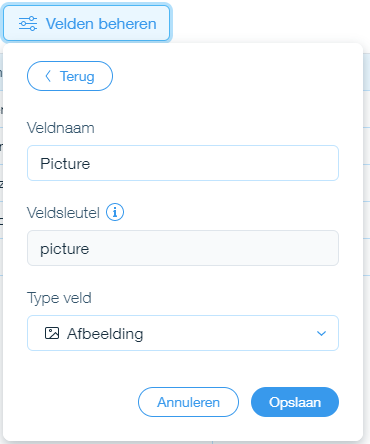This screenshot has width=370, height=444.
Task: Click the Terug label text
Action: (x=77, y=76)
